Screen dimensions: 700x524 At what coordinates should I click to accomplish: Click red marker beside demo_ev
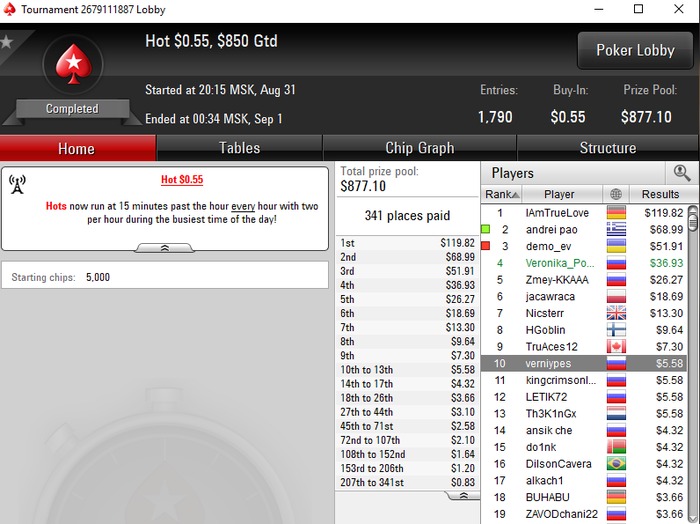tap(486, 246)
